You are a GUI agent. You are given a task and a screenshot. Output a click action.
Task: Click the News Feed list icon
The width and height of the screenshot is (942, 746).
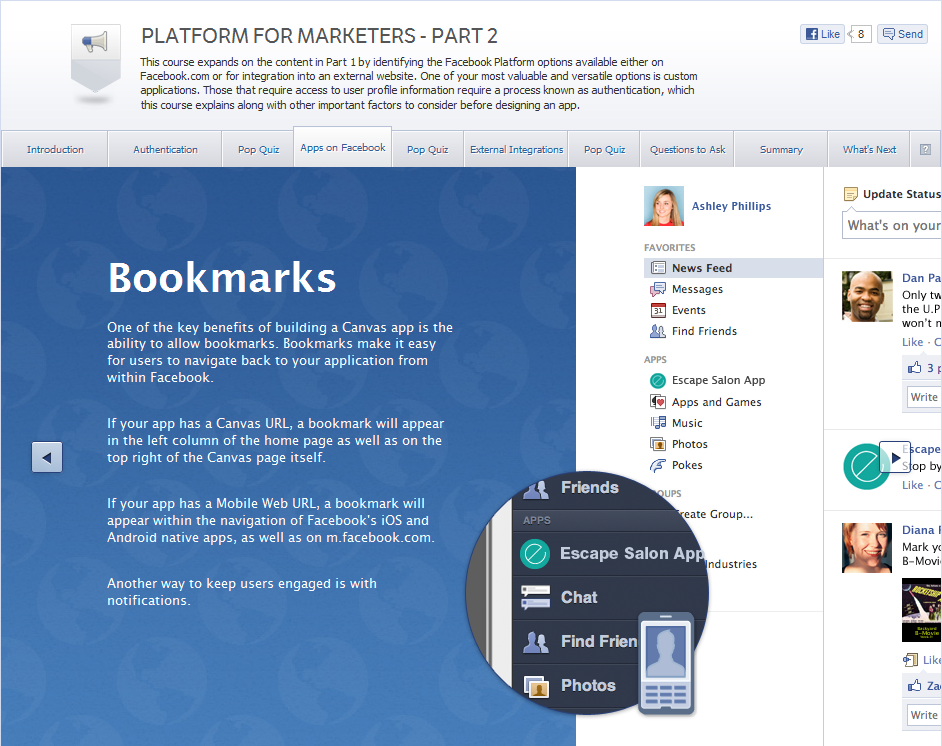658,268
